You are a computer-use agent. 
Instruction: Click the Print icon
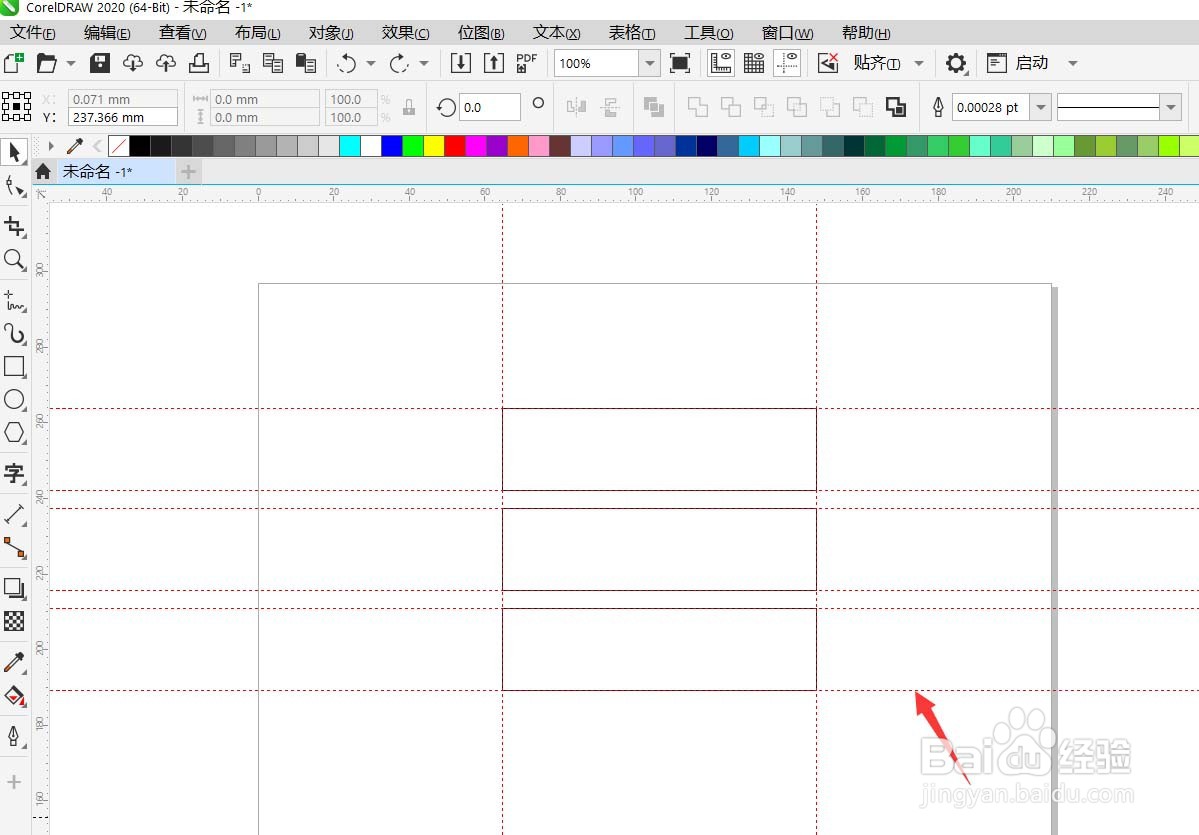(x=199, y=63)
